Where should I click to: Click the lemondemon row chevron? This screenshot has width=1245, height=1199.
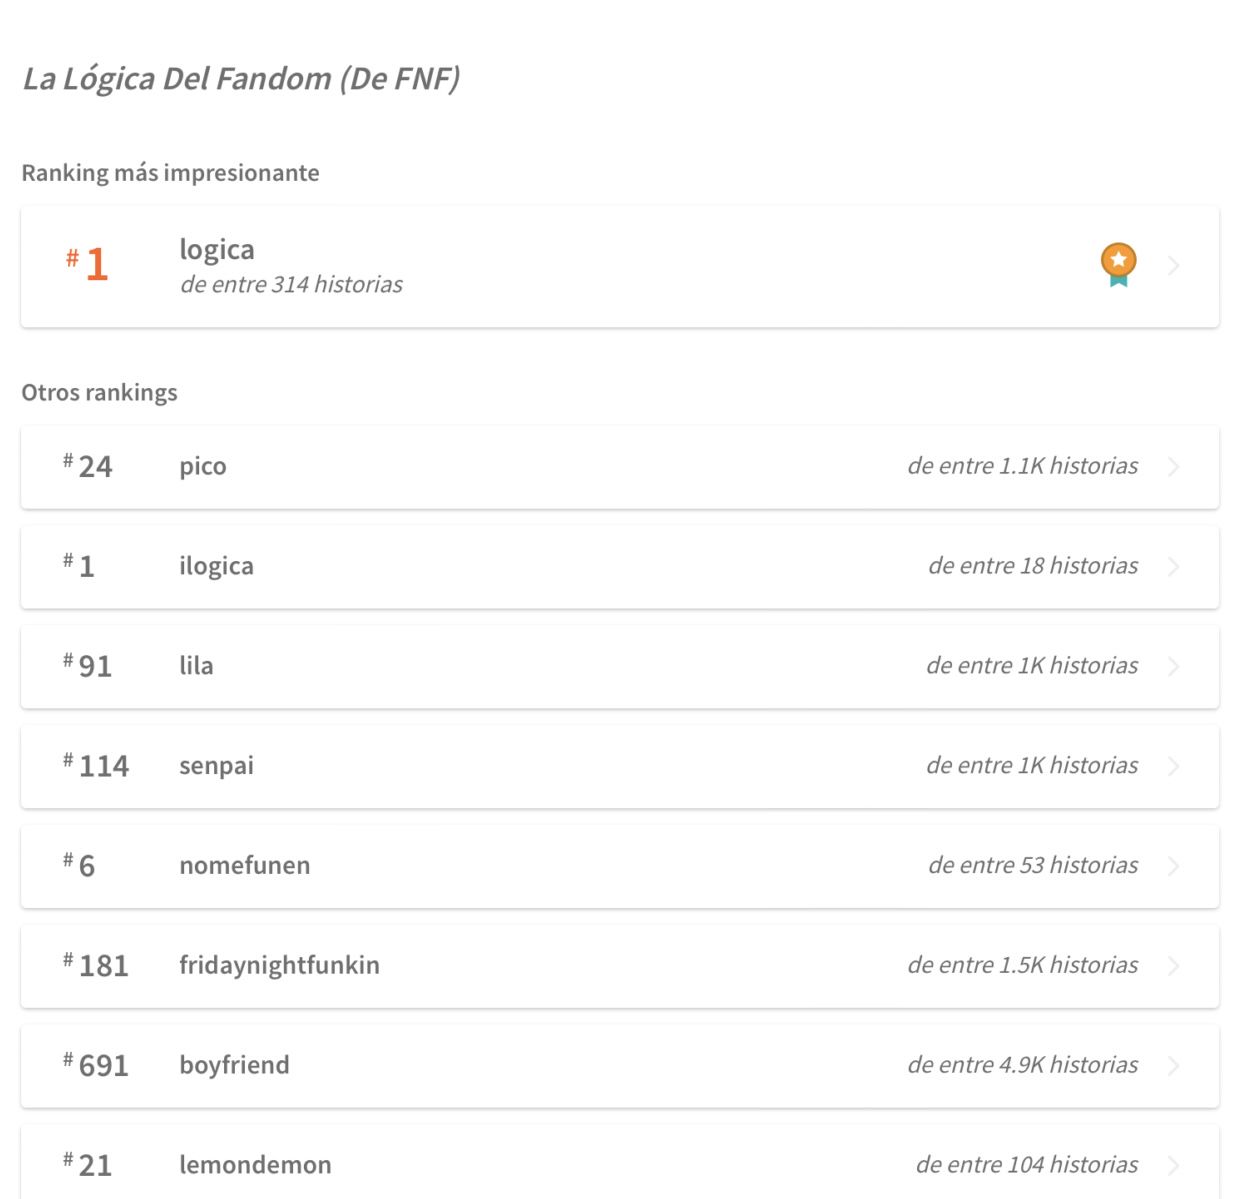pos(1174,1166)
